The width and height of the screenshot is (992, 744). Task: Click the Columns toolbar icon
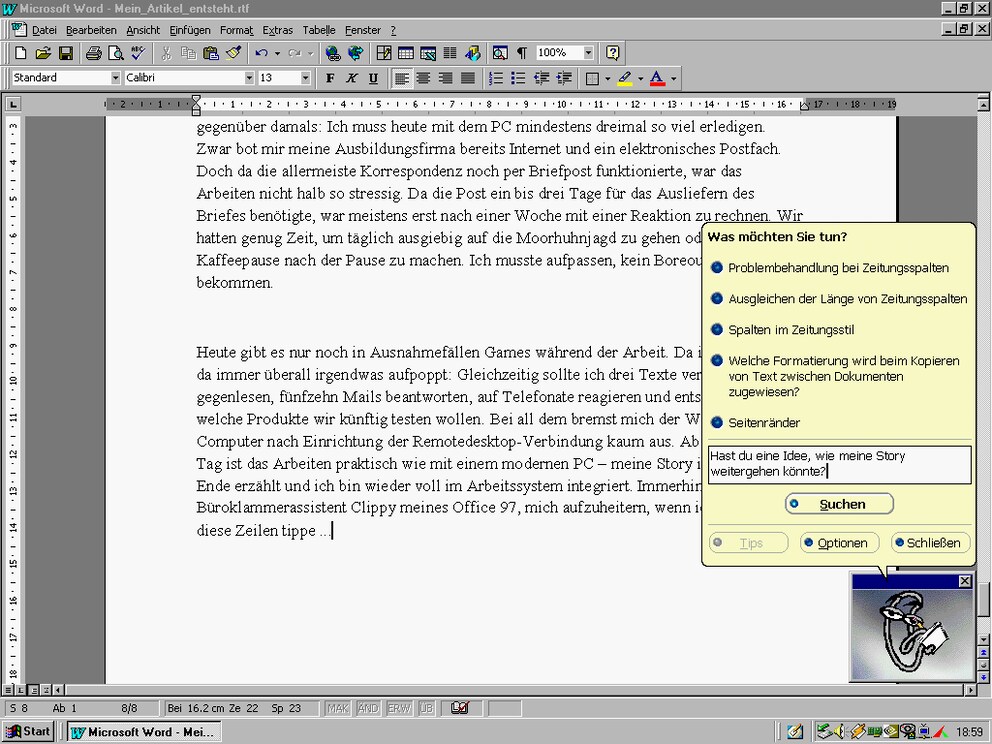click(450, 53)
